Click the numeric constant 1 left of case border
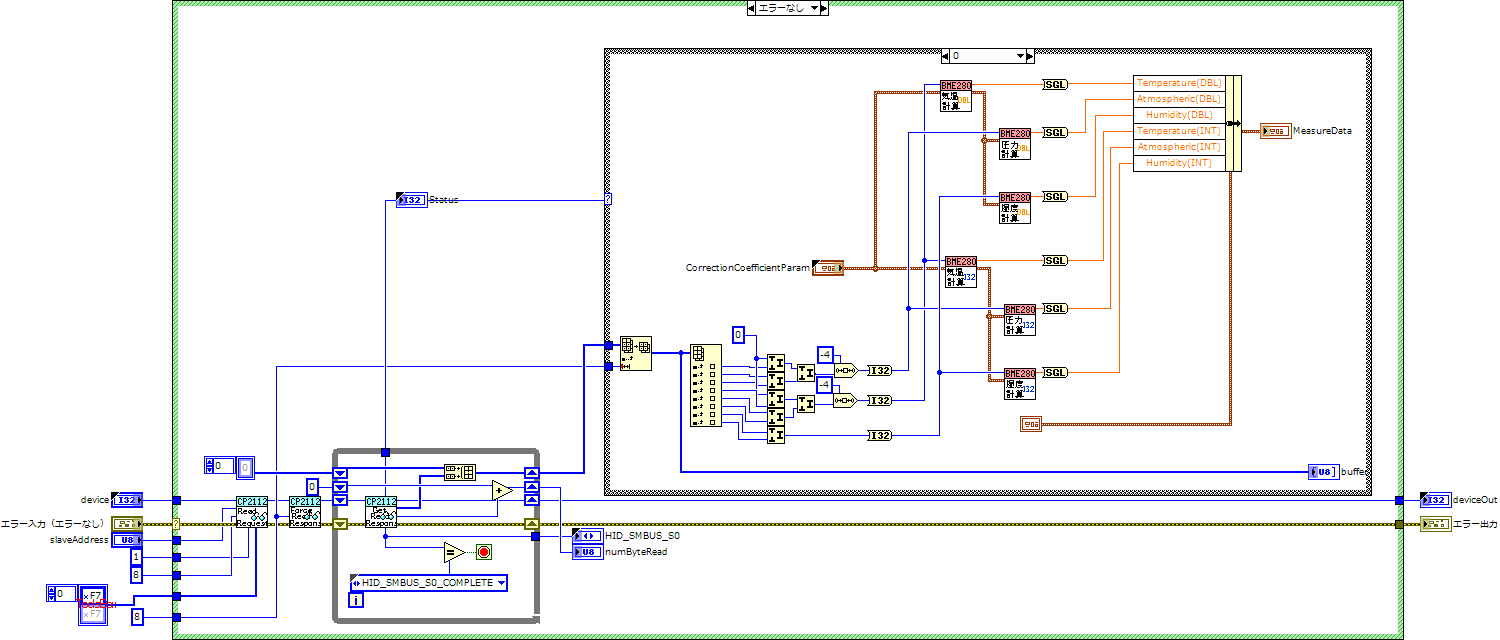 [137, 556]
